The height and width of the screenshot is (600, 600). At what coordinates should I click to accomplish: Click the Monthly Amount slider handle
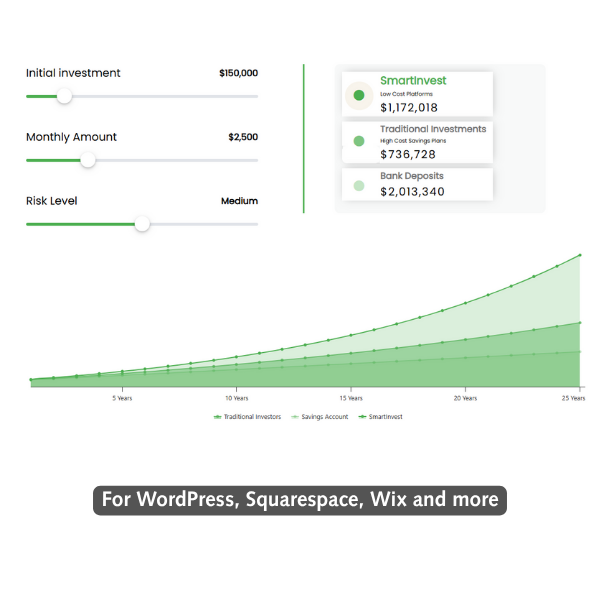click(88, 160)
